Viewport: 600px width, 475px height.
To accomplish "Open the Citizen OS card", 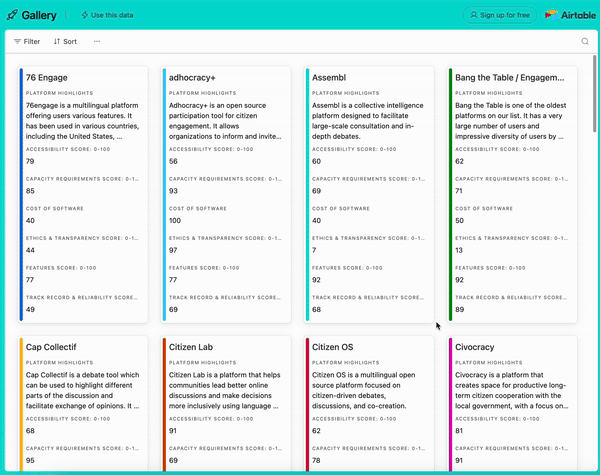I will point(369,404).
